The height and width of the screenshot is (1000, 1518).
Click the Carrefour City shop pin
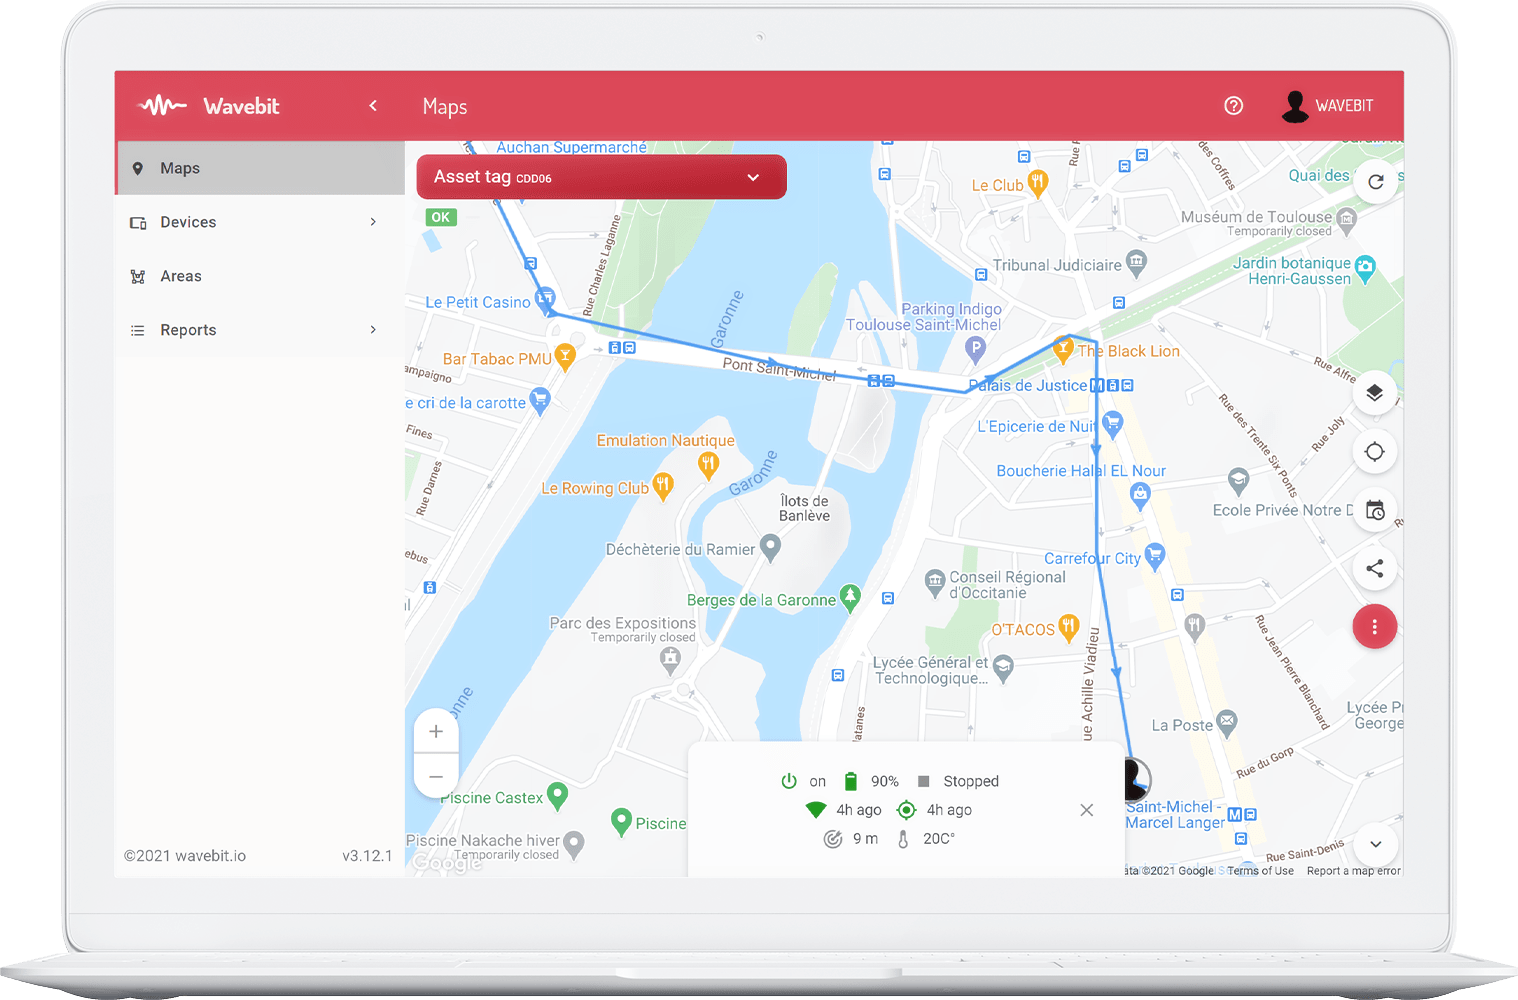[x=1155, y=556]
